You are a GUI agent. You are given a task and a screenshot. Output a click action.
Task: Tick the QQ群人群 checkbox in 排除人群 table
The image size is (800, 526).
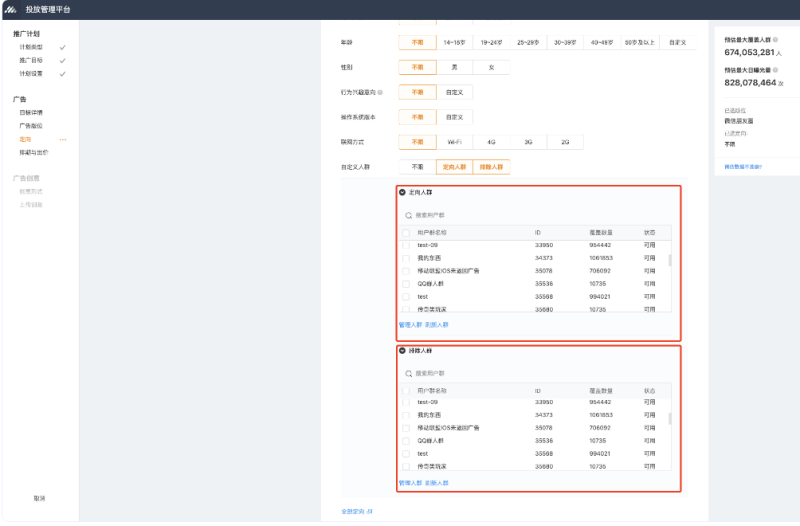click(406, 440)
